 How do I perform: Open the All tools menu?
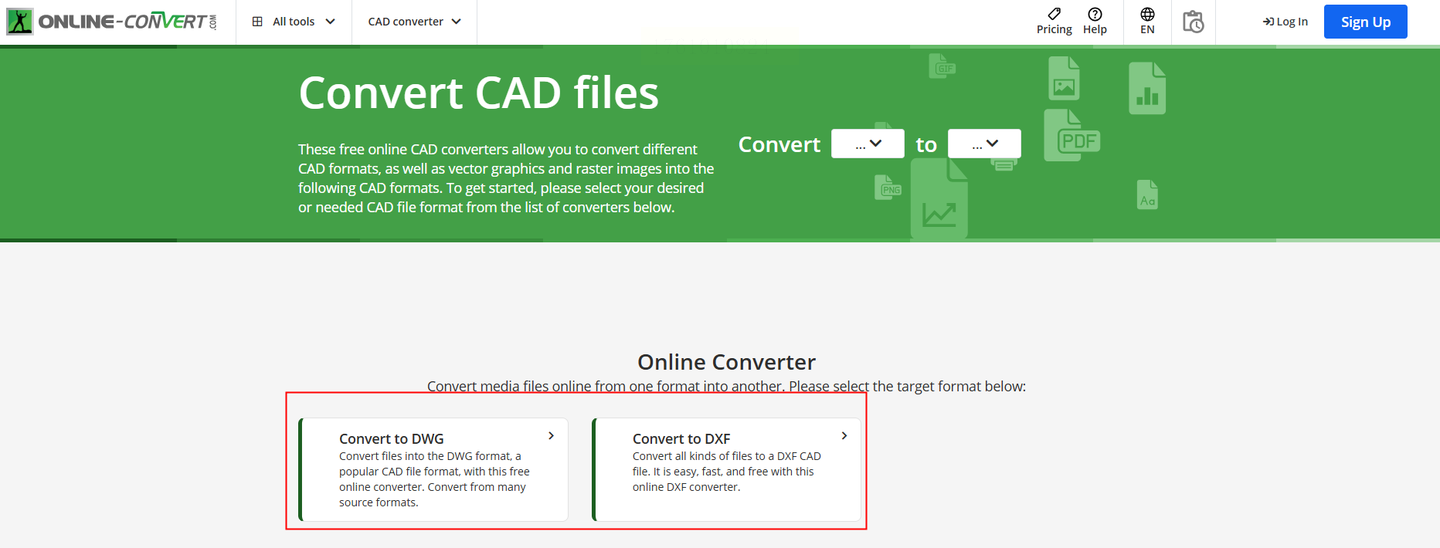293,21
